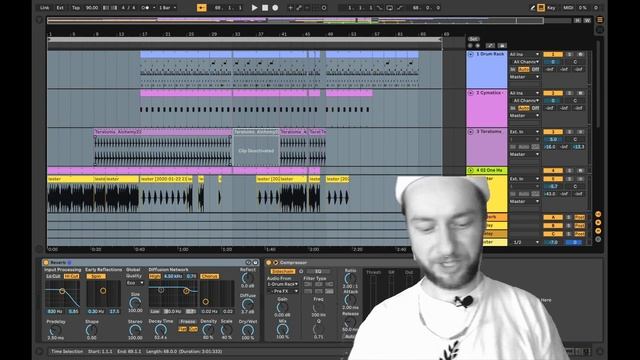
Task: Set Drum Rack monitoring to Auto
Action: click(524, 69)
